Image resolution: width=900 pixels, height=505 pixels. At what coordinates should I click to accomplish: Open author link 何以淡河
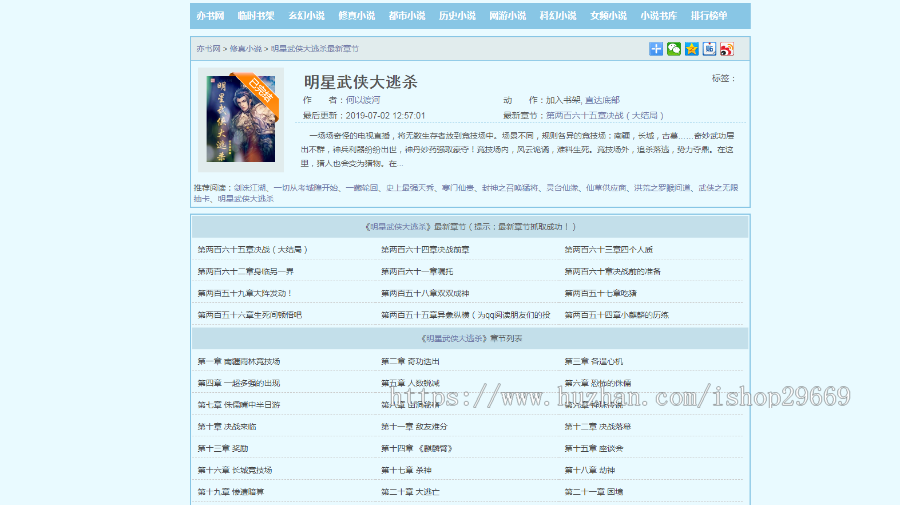(363, 100)
